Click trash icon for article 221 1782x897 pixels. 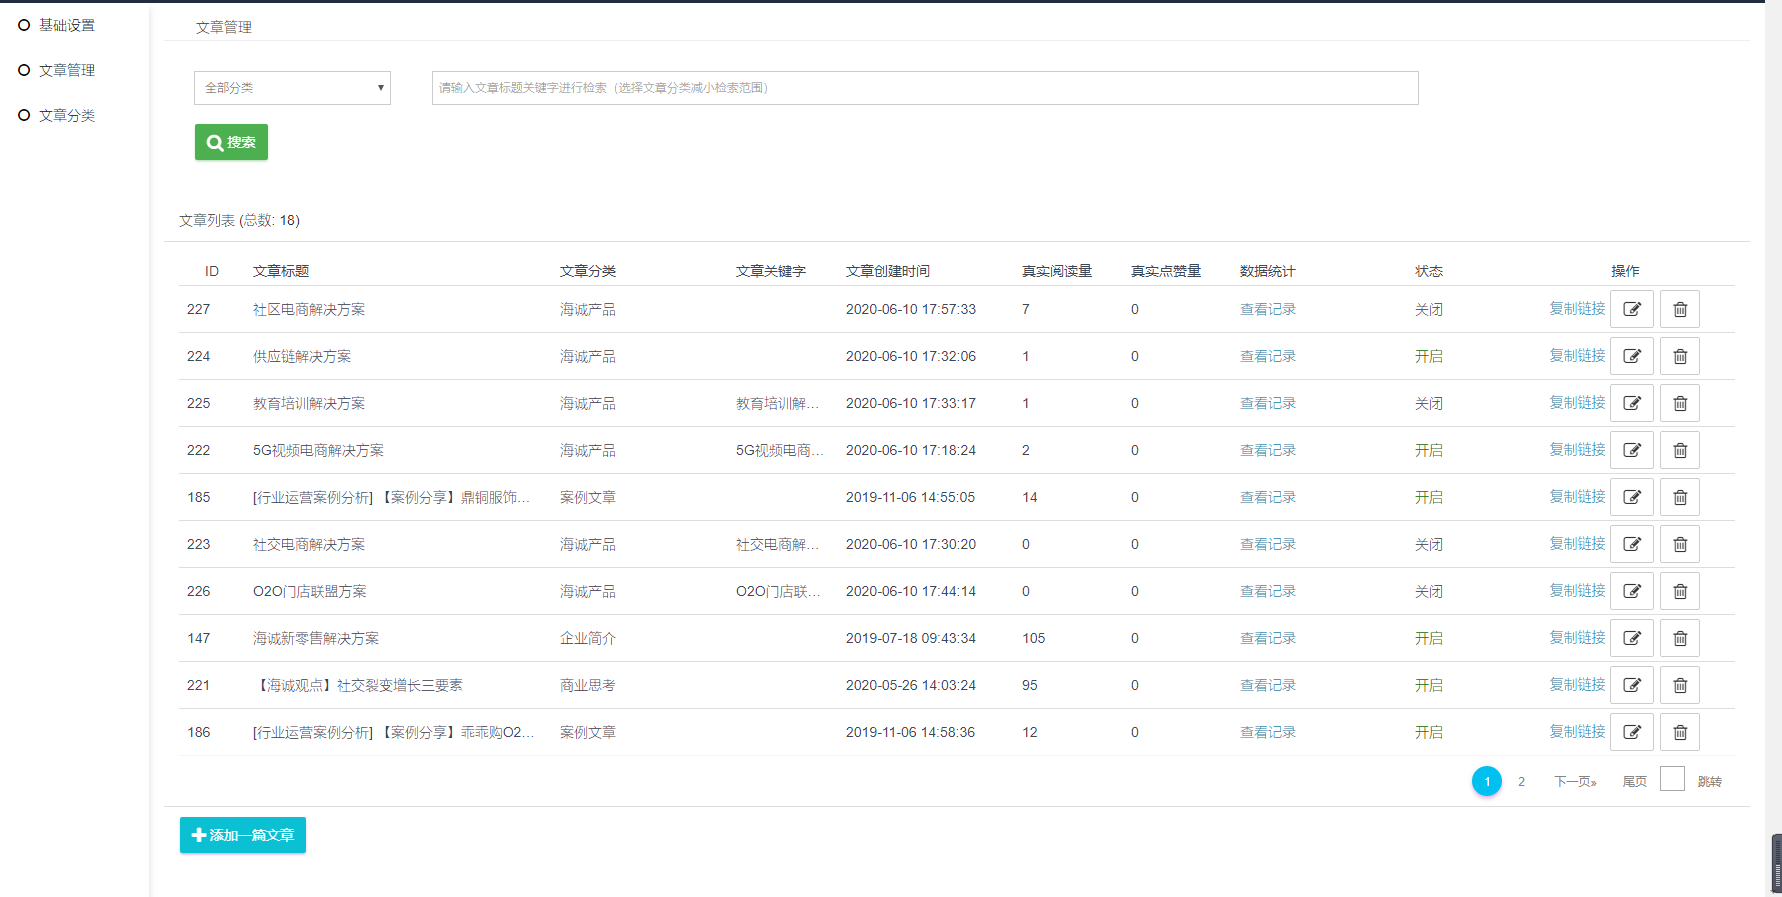point(1679,685)
